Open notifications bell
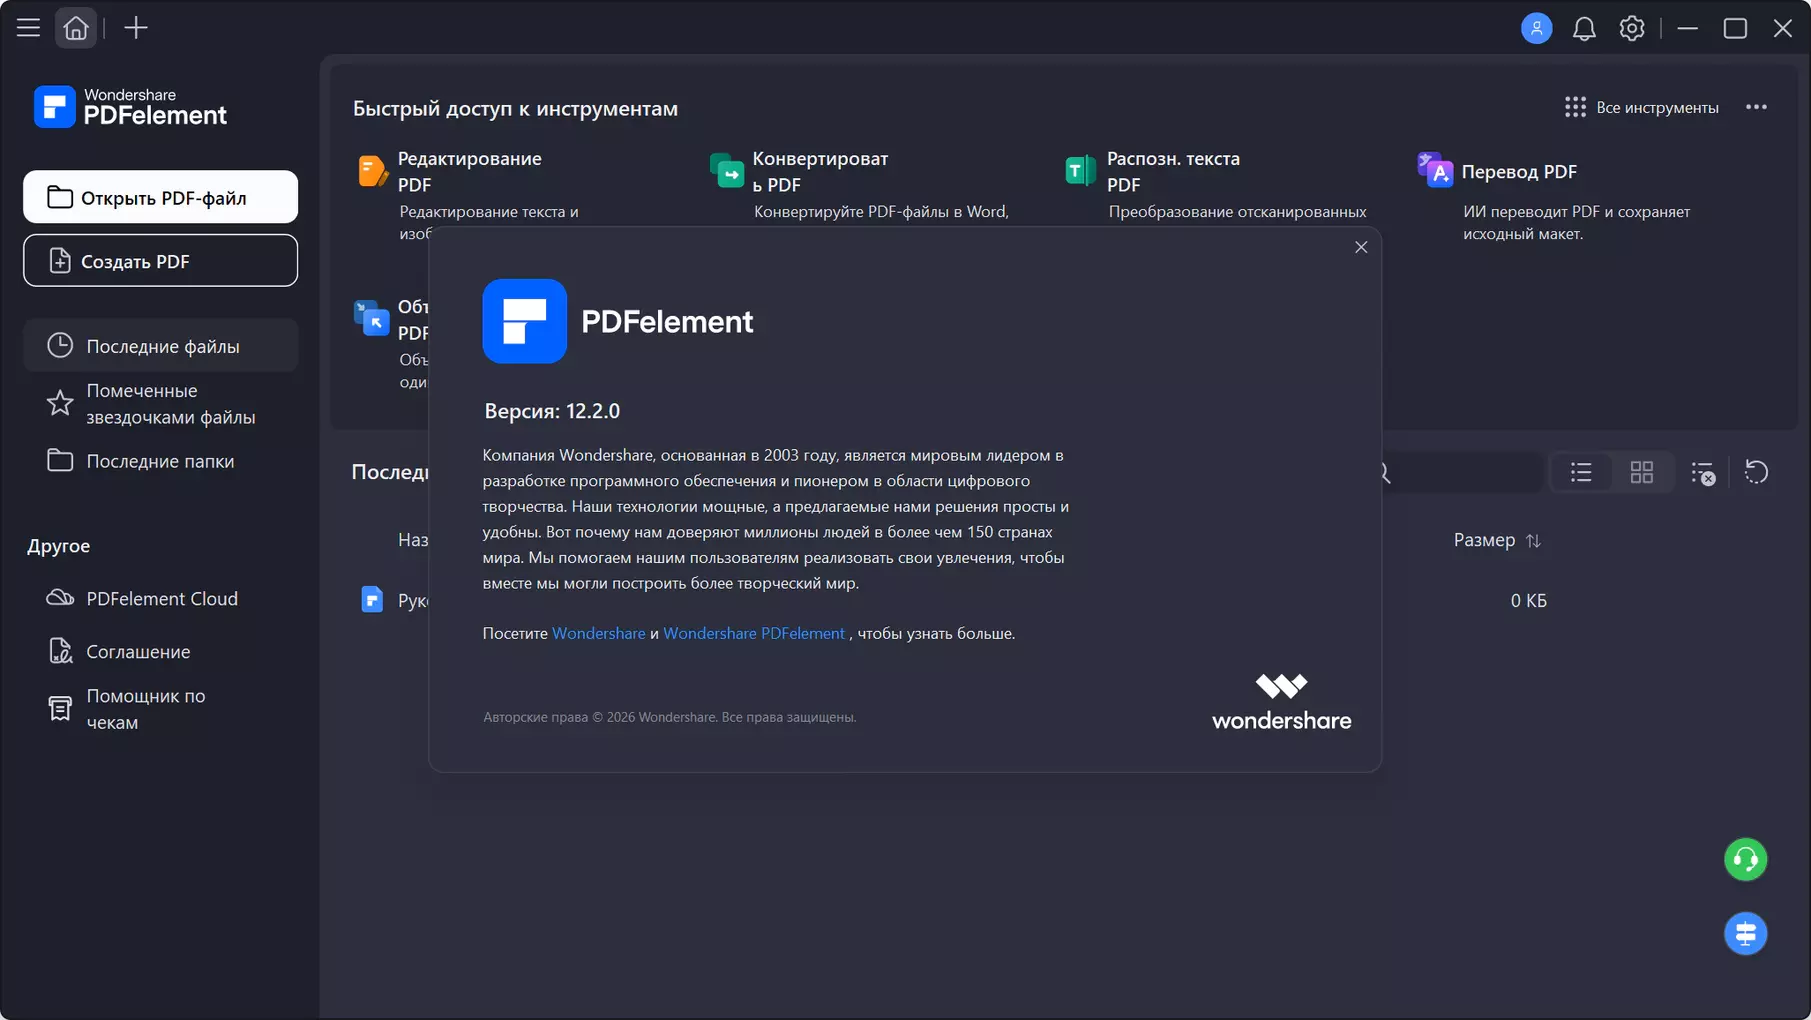The image size is (1811, 1020). coord(1584,28)
